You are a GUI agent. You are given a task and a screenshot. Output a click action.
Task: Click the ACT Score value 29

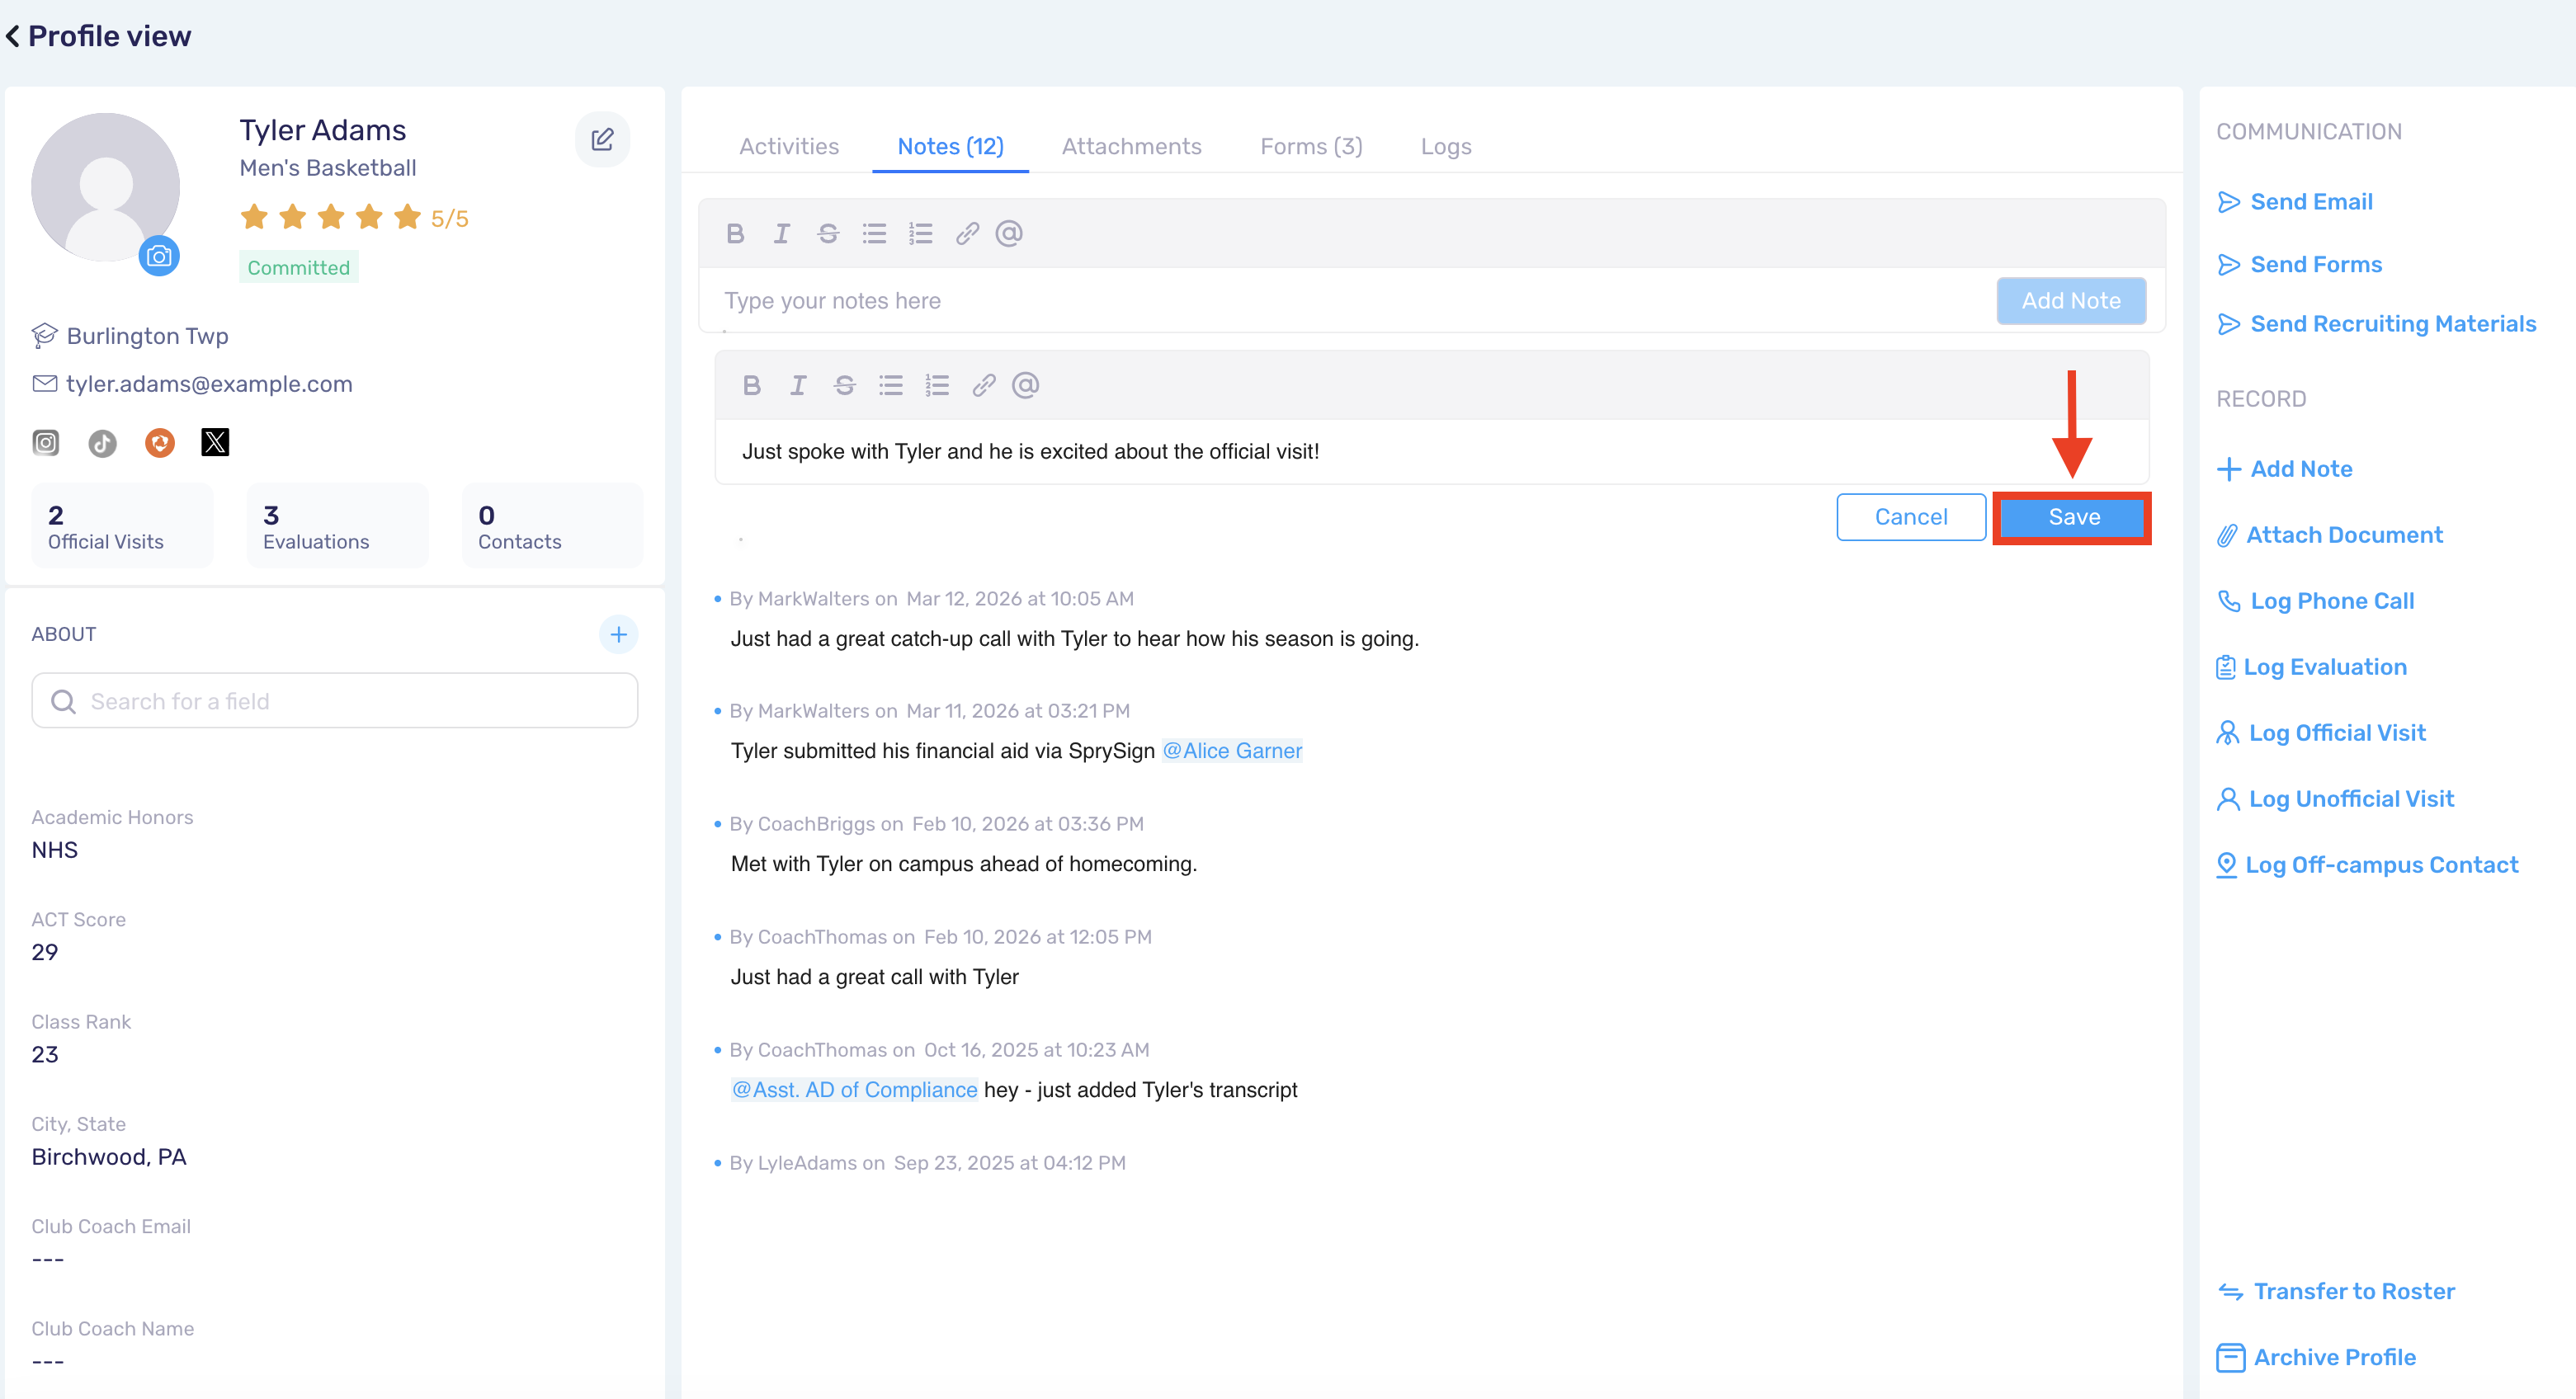[x=45, y=952]
